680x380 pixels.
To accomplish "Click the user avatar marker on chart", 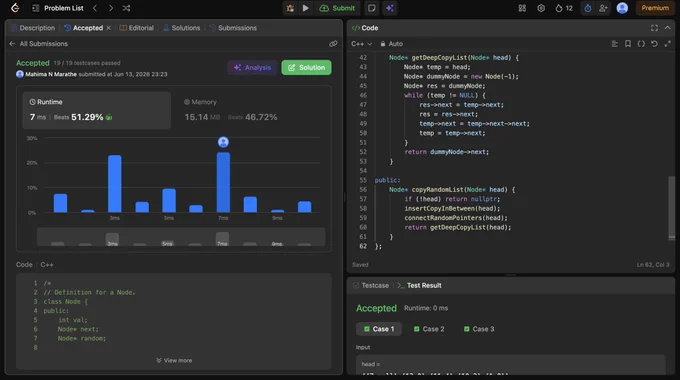I will pyautogui.click(x=223, y=142).
